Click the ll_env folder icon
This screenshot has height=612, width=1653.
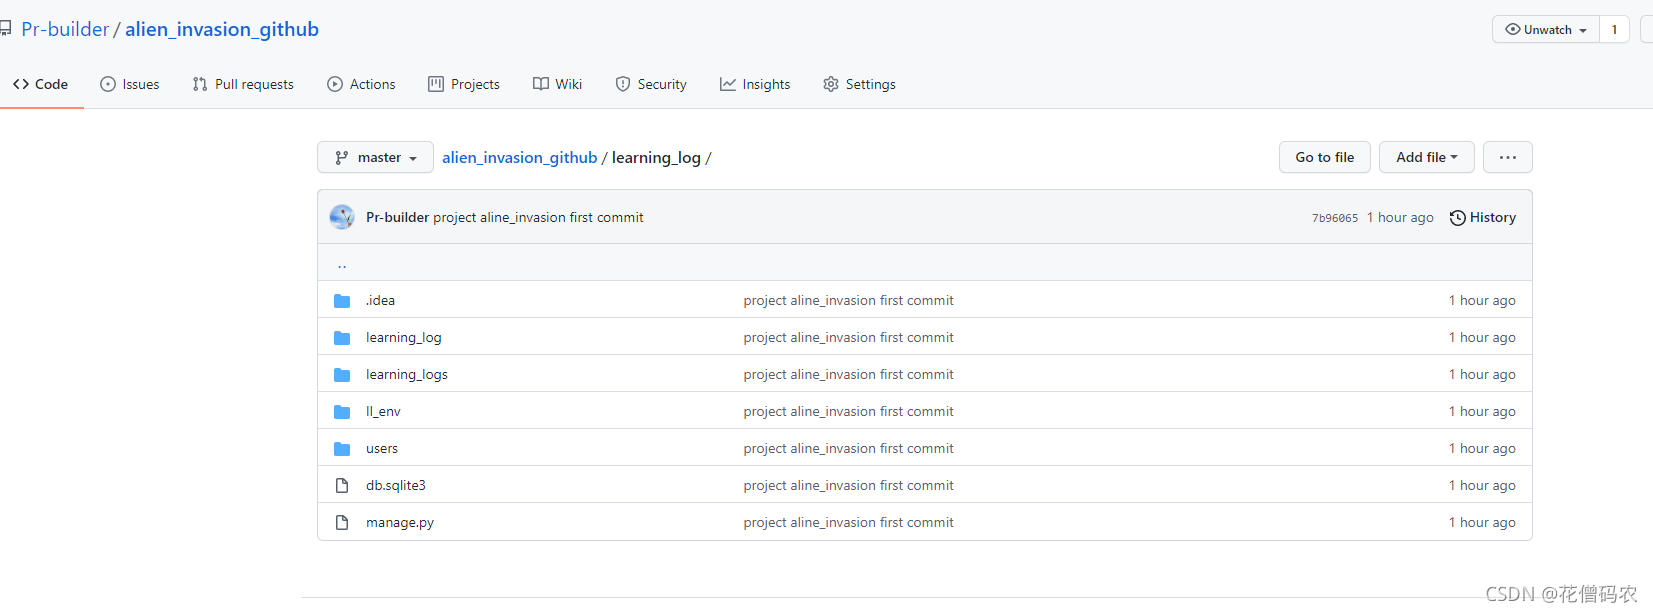coord(342,411)
